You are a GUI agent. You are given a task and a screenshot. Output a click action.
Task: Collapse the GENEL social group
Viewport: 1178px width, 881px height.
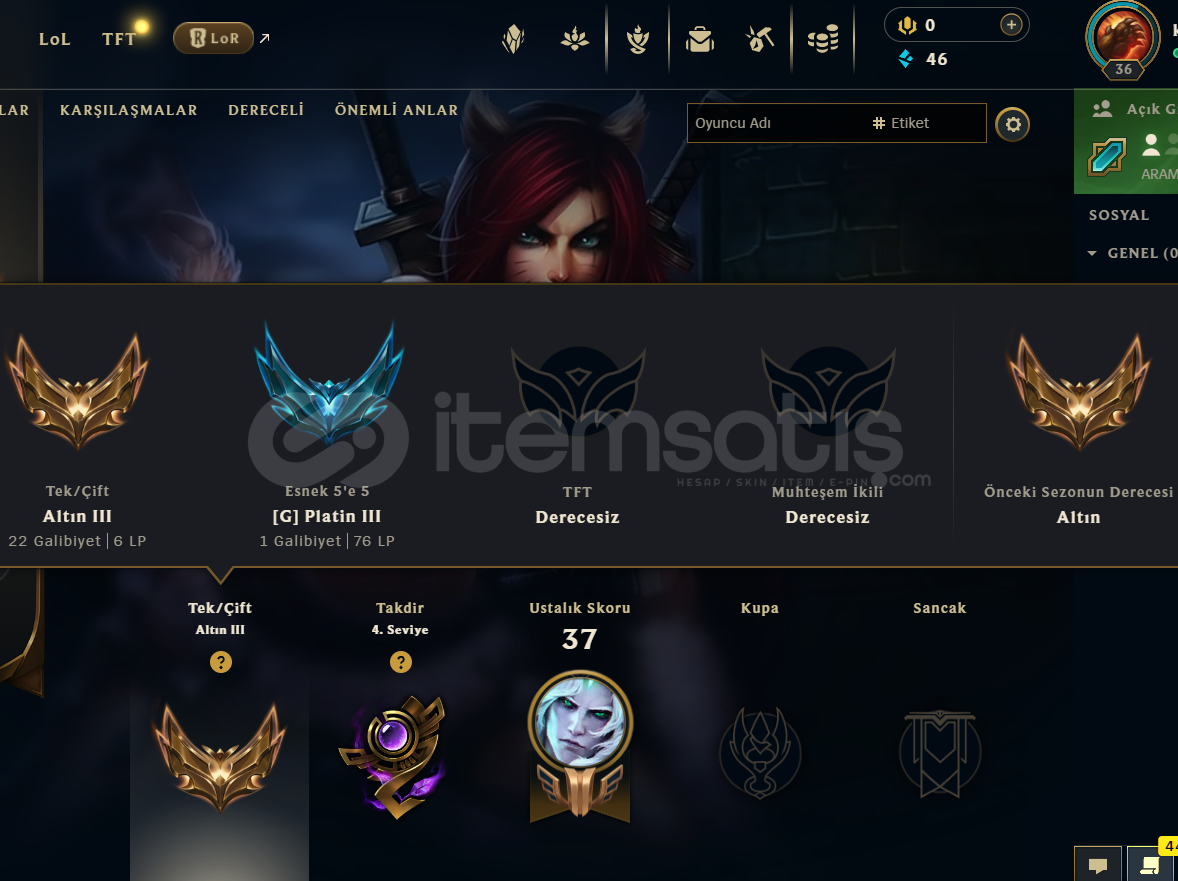pos(1092,254)
